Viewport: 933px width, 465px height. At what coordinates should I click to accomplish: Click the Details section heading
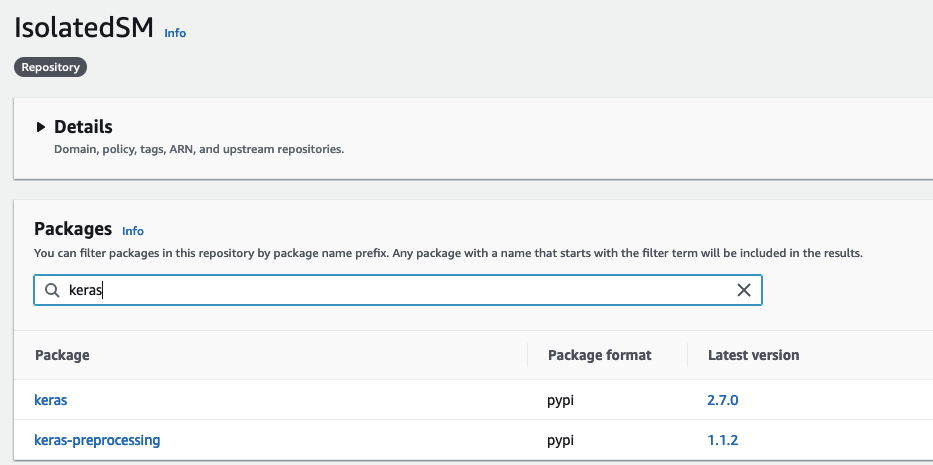click(x=83, y=127)
